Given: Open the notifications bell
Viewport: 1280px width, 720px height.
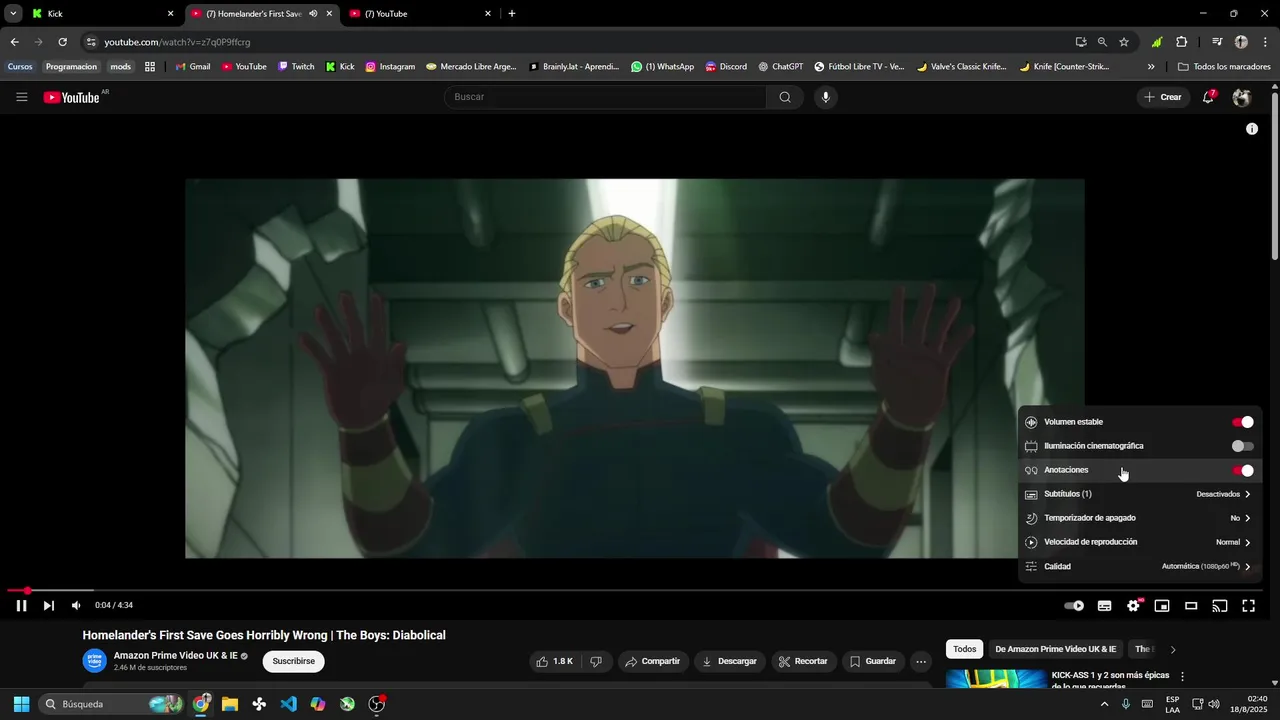Looking at the screenshot, I should click(x=1208, y=97).
